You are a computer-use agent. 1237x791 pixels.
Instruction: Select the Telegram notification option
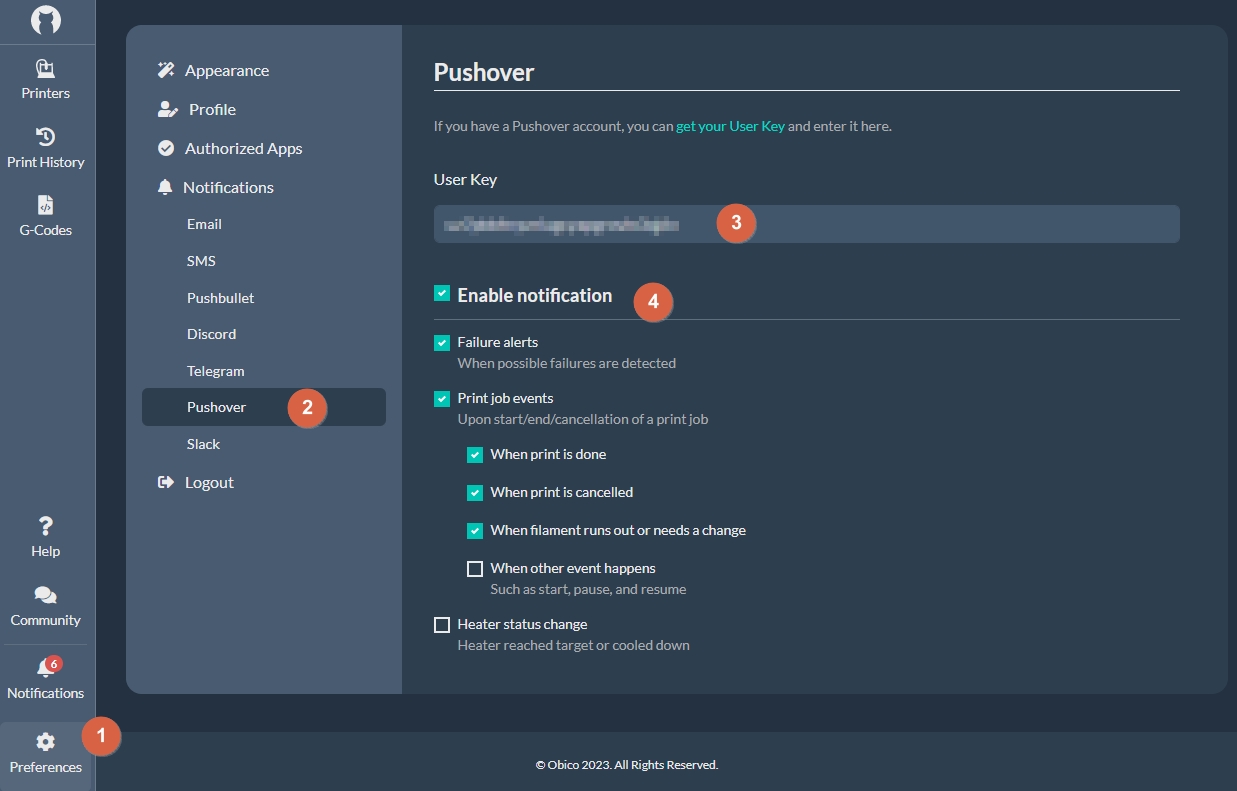point(215,371)
